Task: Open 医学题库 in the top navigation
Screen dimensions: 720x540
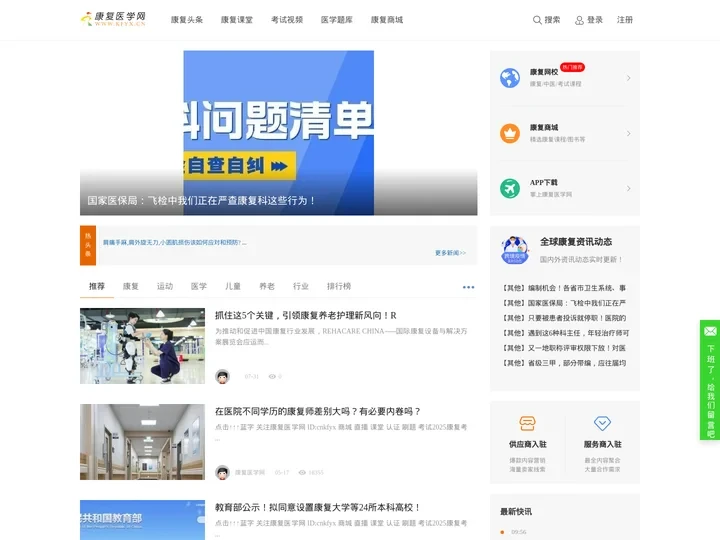Action: [x=337, y=20]
